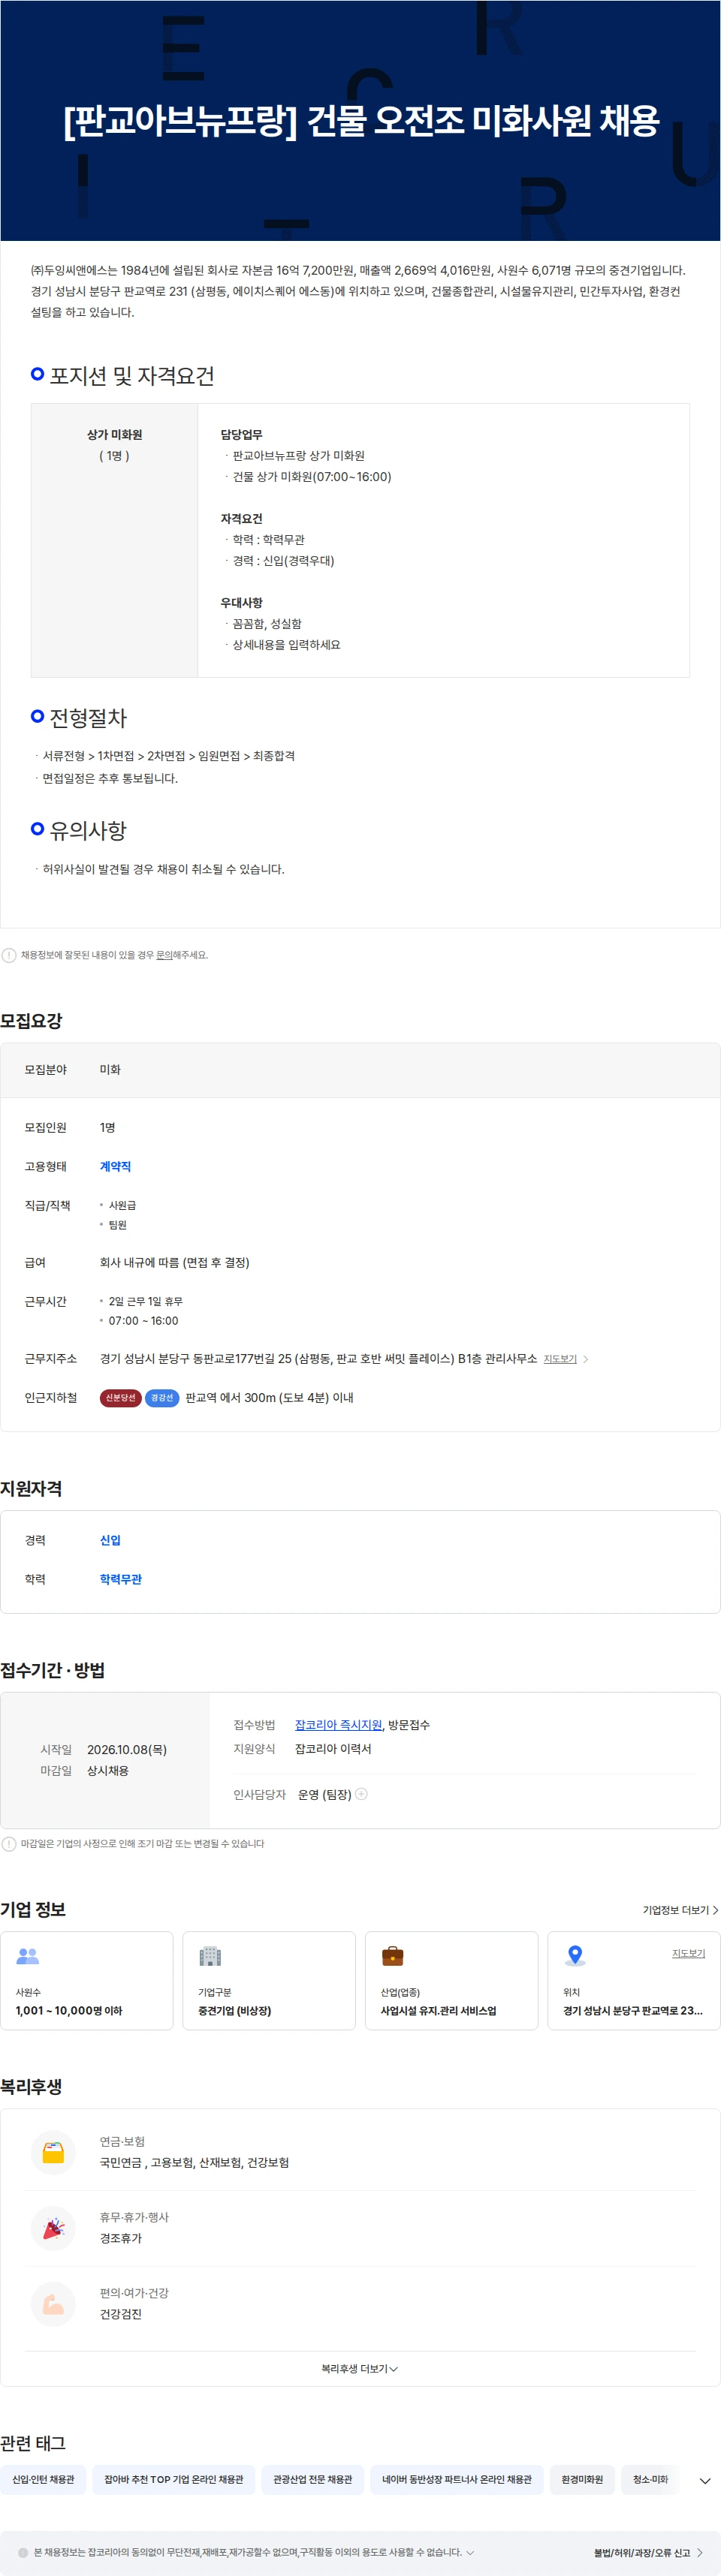
Task: Expand the related tags chevron
Action: [705, 2481]
